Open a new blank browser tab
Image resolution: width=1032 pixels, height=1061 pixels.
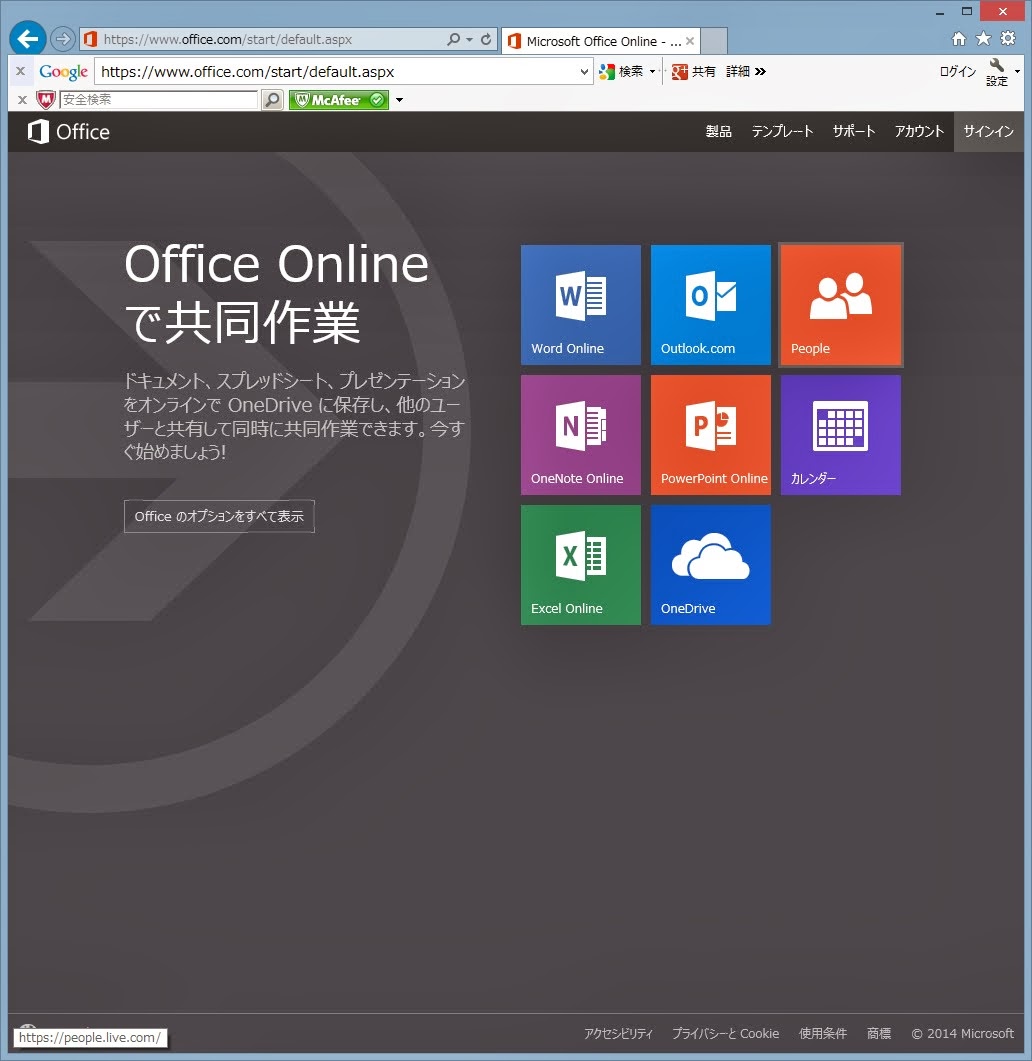point(714,41)
